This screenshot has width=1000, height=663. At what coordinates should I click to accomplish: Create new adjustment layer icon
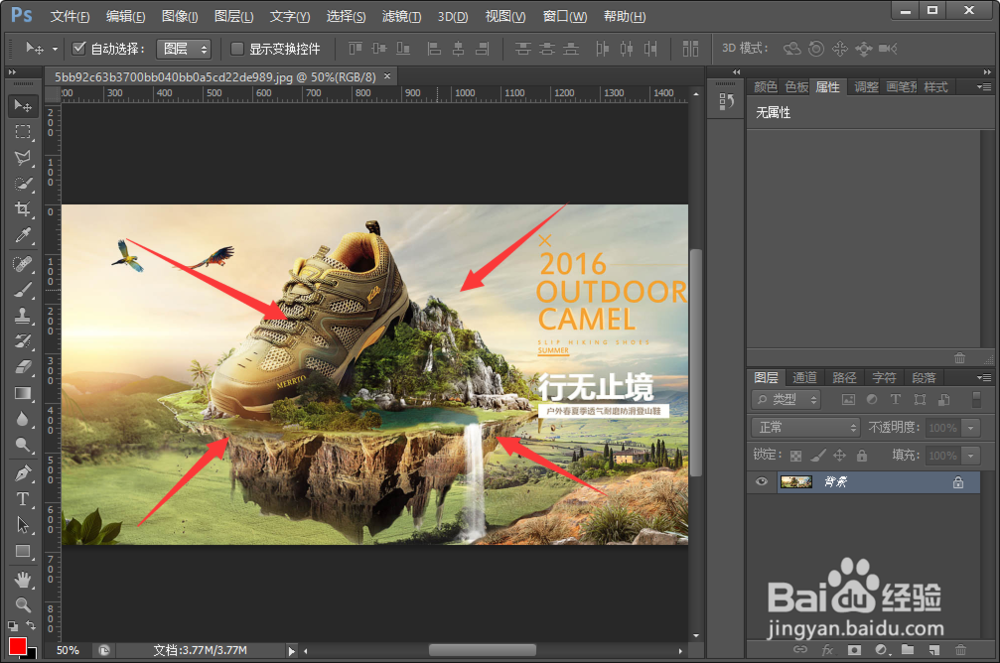pyautogui.click(x=881, y=650)
